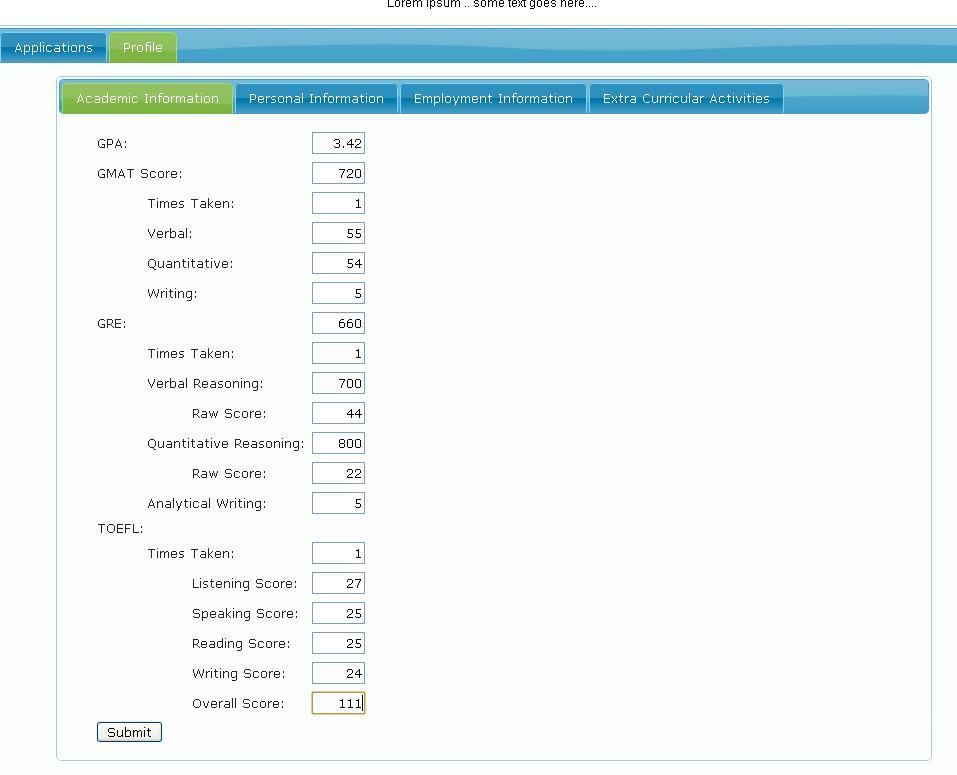Click the TOEFL Times Taken input
Image resolution: width=957 pixels, height=775 pixels.
click(x=338, y=553)
